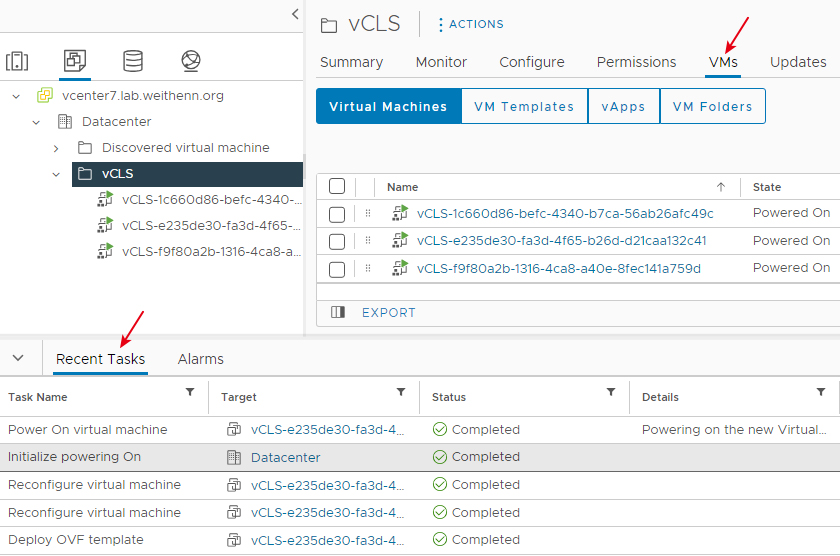Viewport: 840px width, 556px height.
Task: Click the vCLS folder icon in the tree
Action: point(85,174)
